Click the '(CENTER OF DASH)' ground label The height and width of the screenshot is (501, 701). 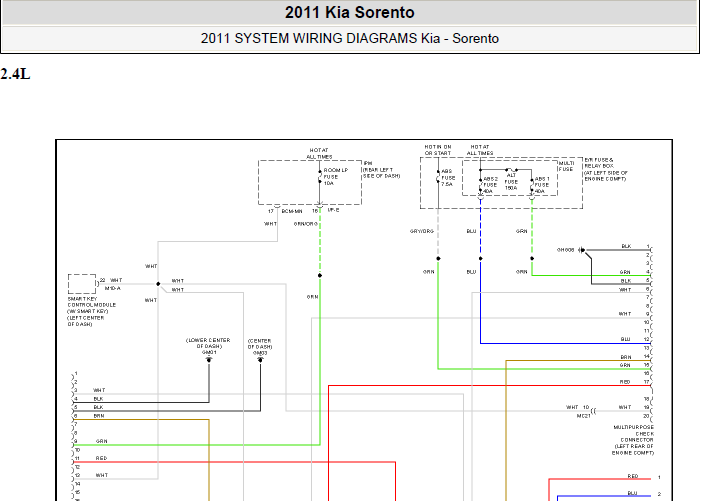click(x=260, y=344)
